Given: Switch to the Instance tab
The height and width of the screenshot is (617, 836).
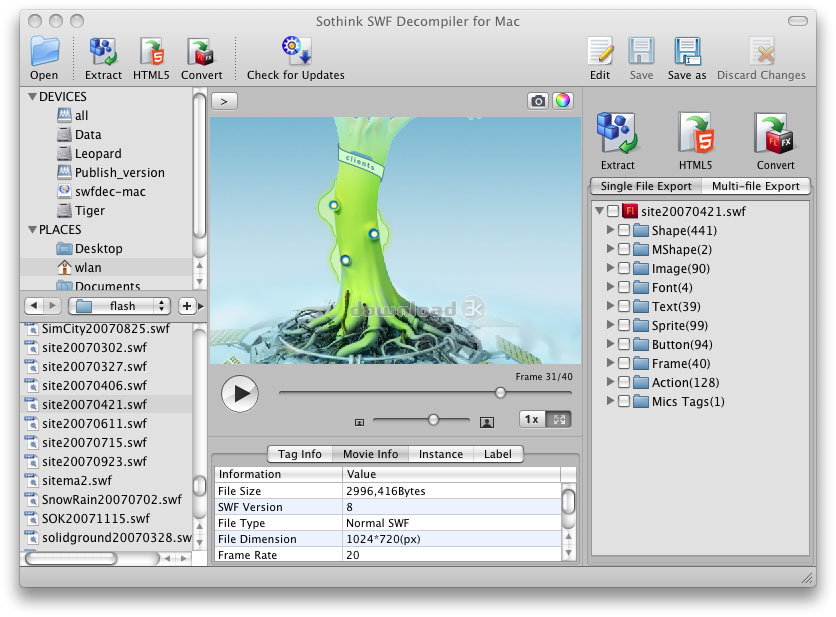Looking at the screenshot, I should (441, 454).
